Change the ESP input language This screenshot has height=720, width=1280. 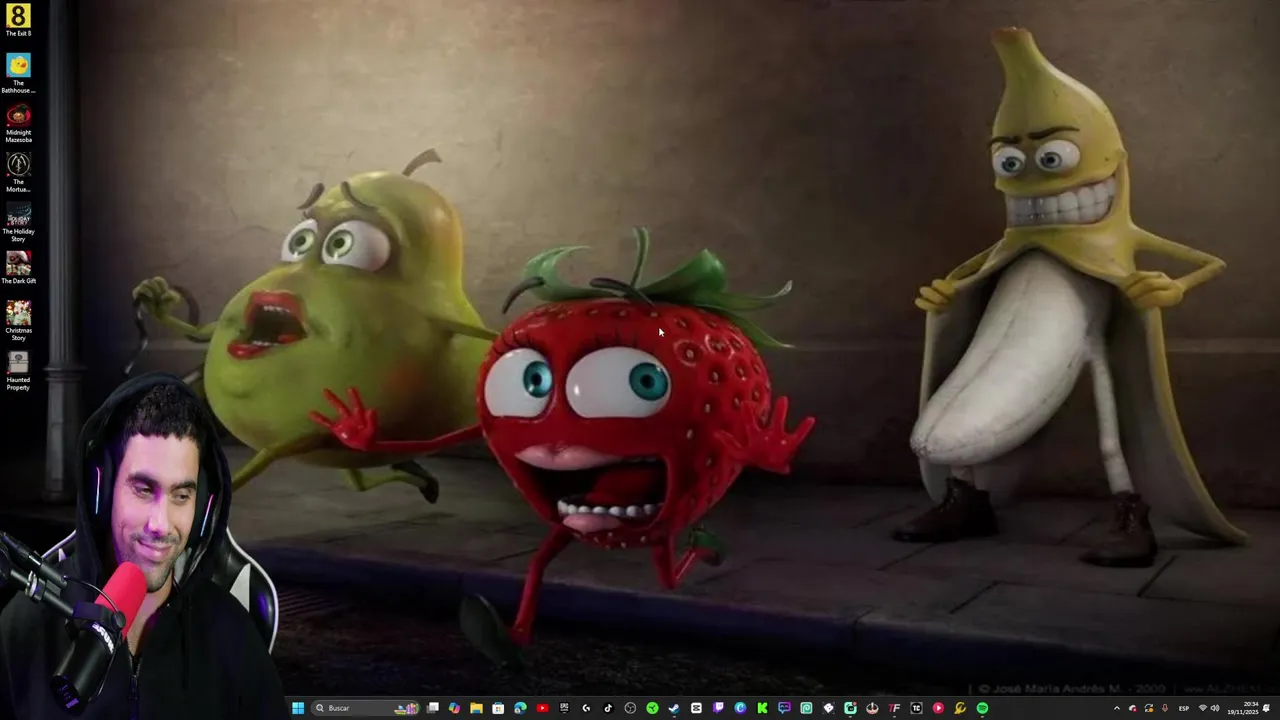coord(1184,708)
